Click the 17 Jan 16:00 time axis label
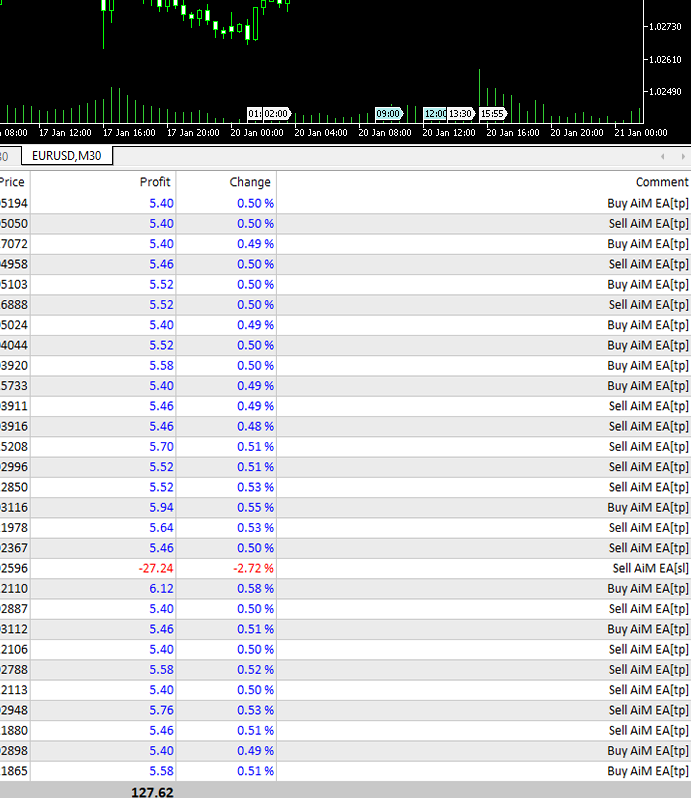Screen dimensions: 691x798 point(129,133)
